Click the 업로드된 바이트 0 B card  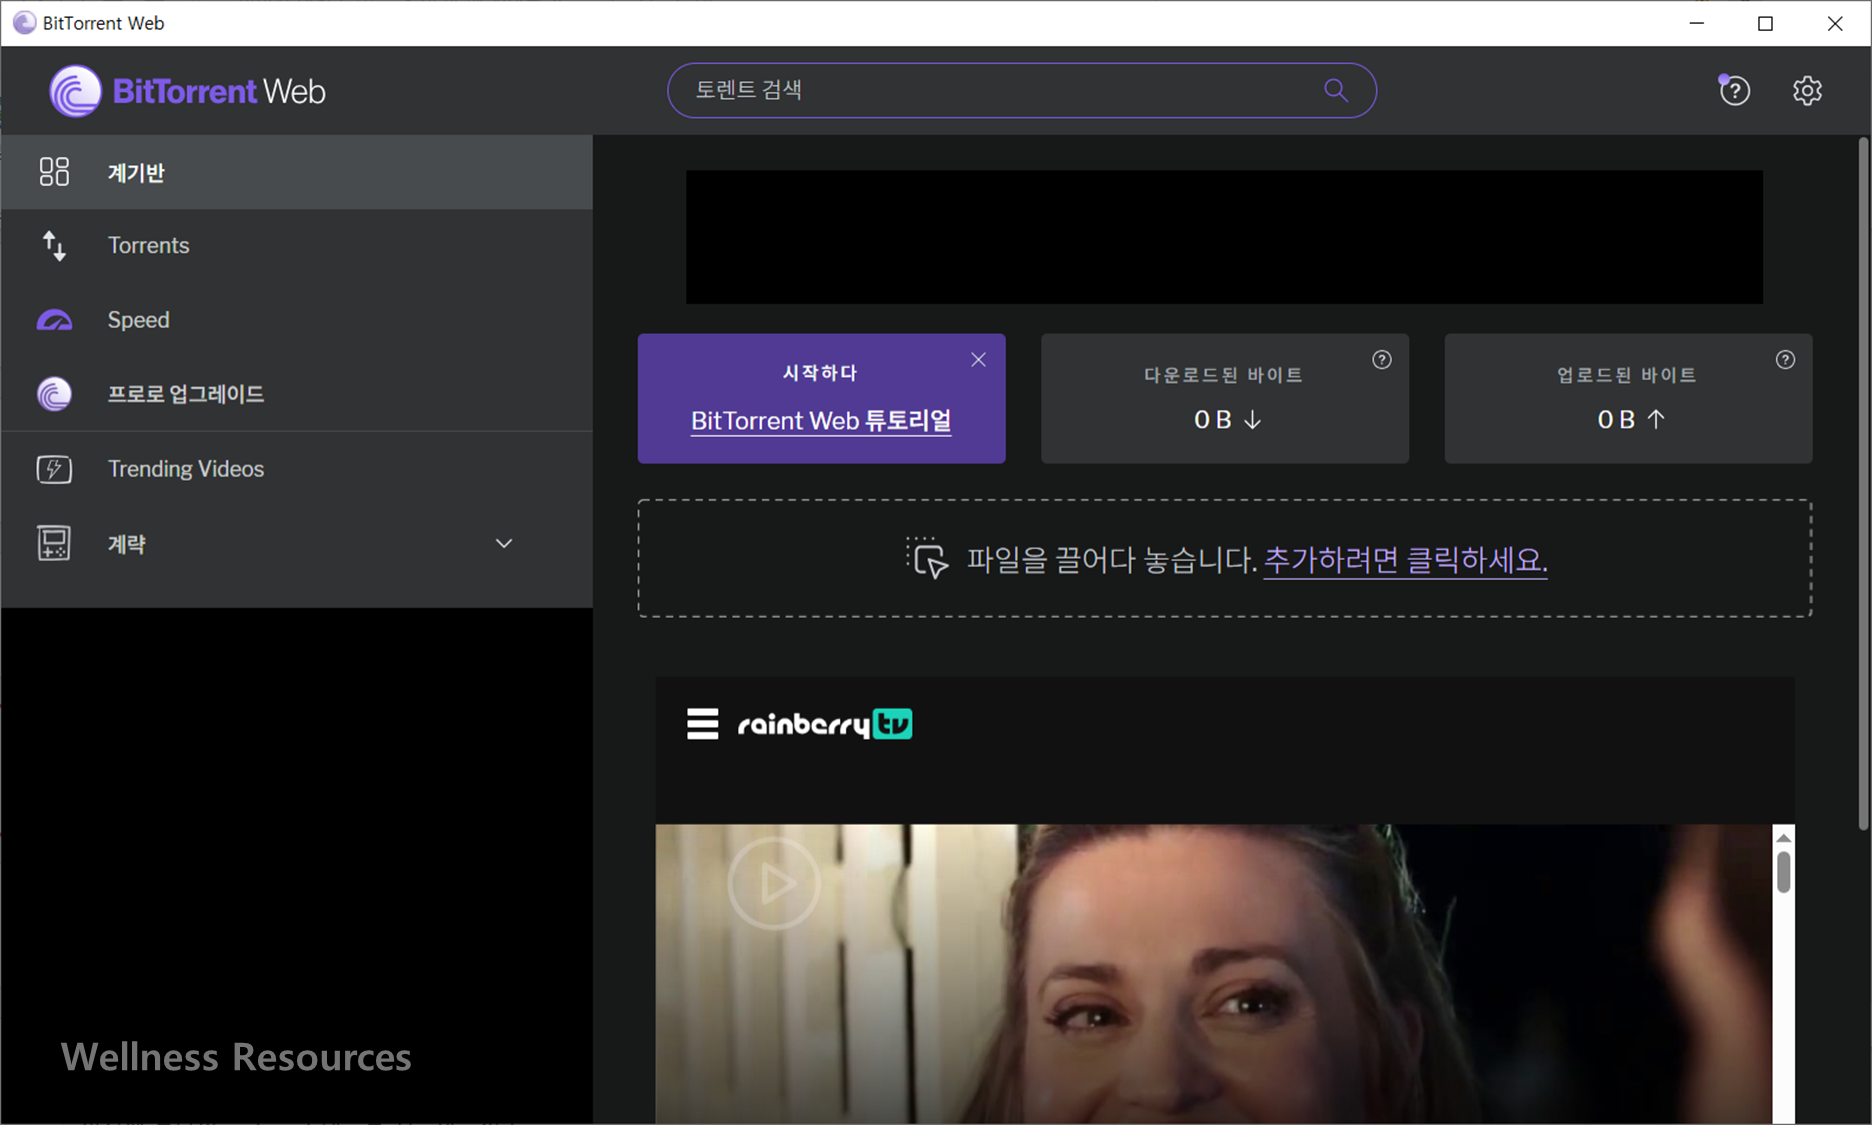[x=1628, y=398]
